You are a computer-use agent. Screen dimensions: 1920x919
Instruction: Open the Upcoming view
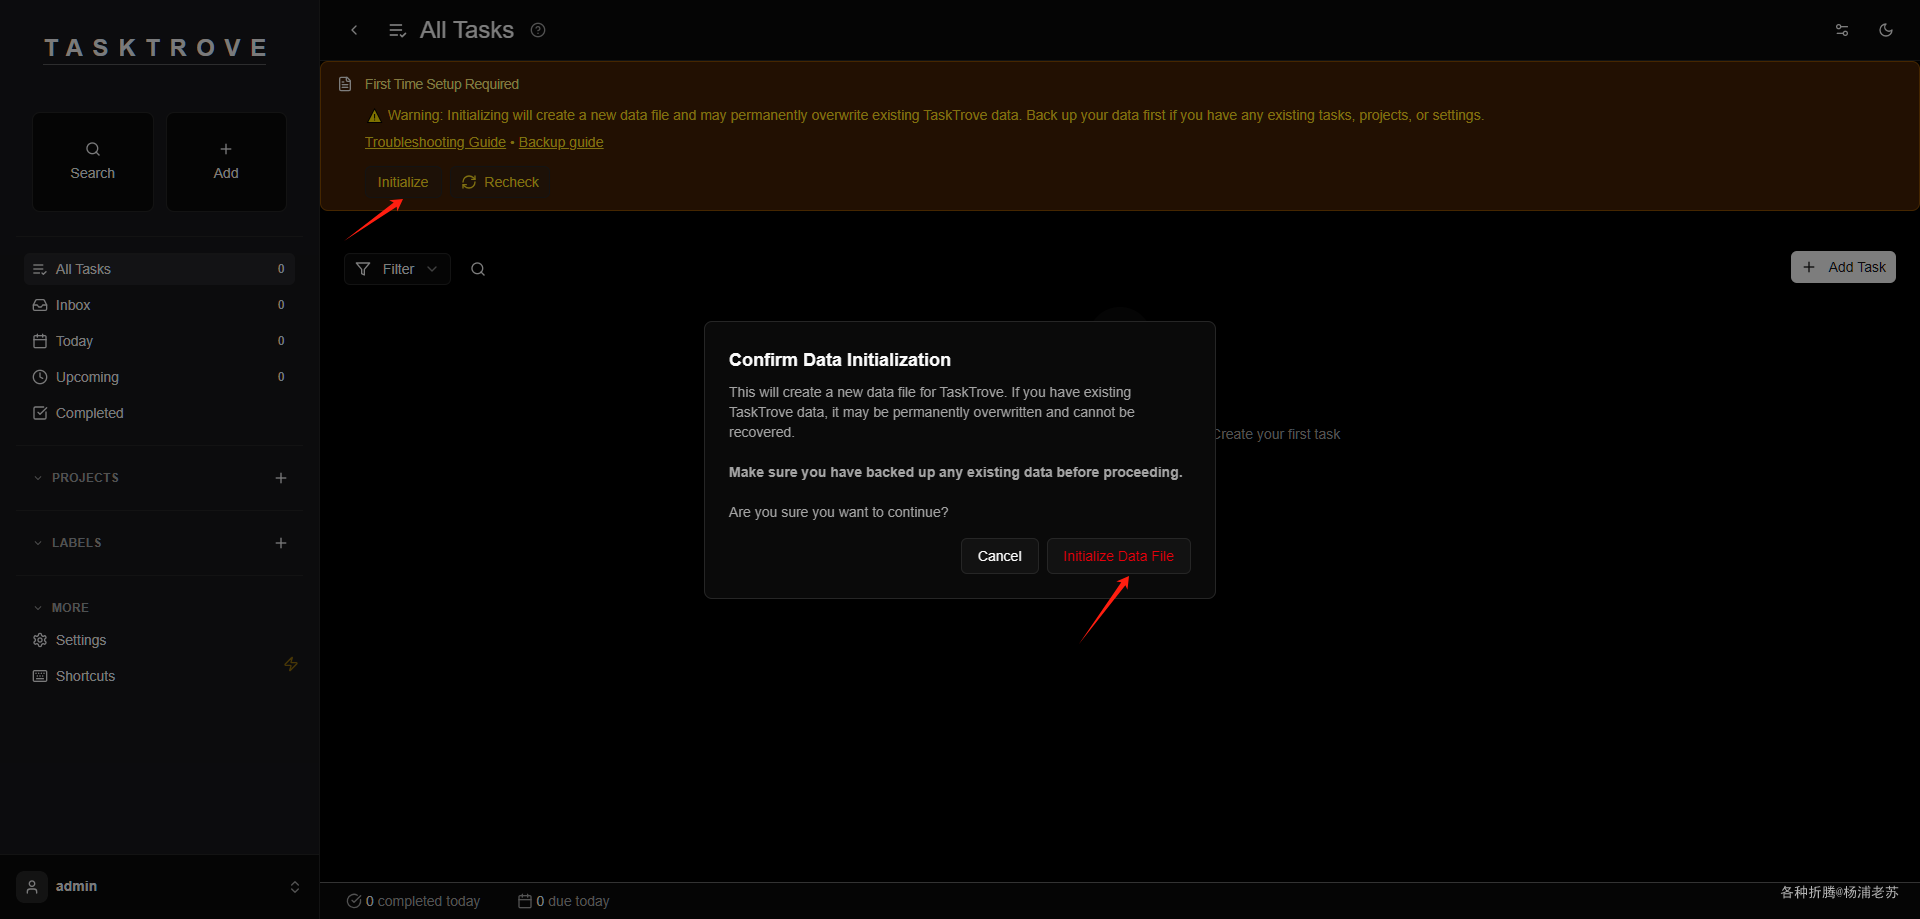pos(159,377)
